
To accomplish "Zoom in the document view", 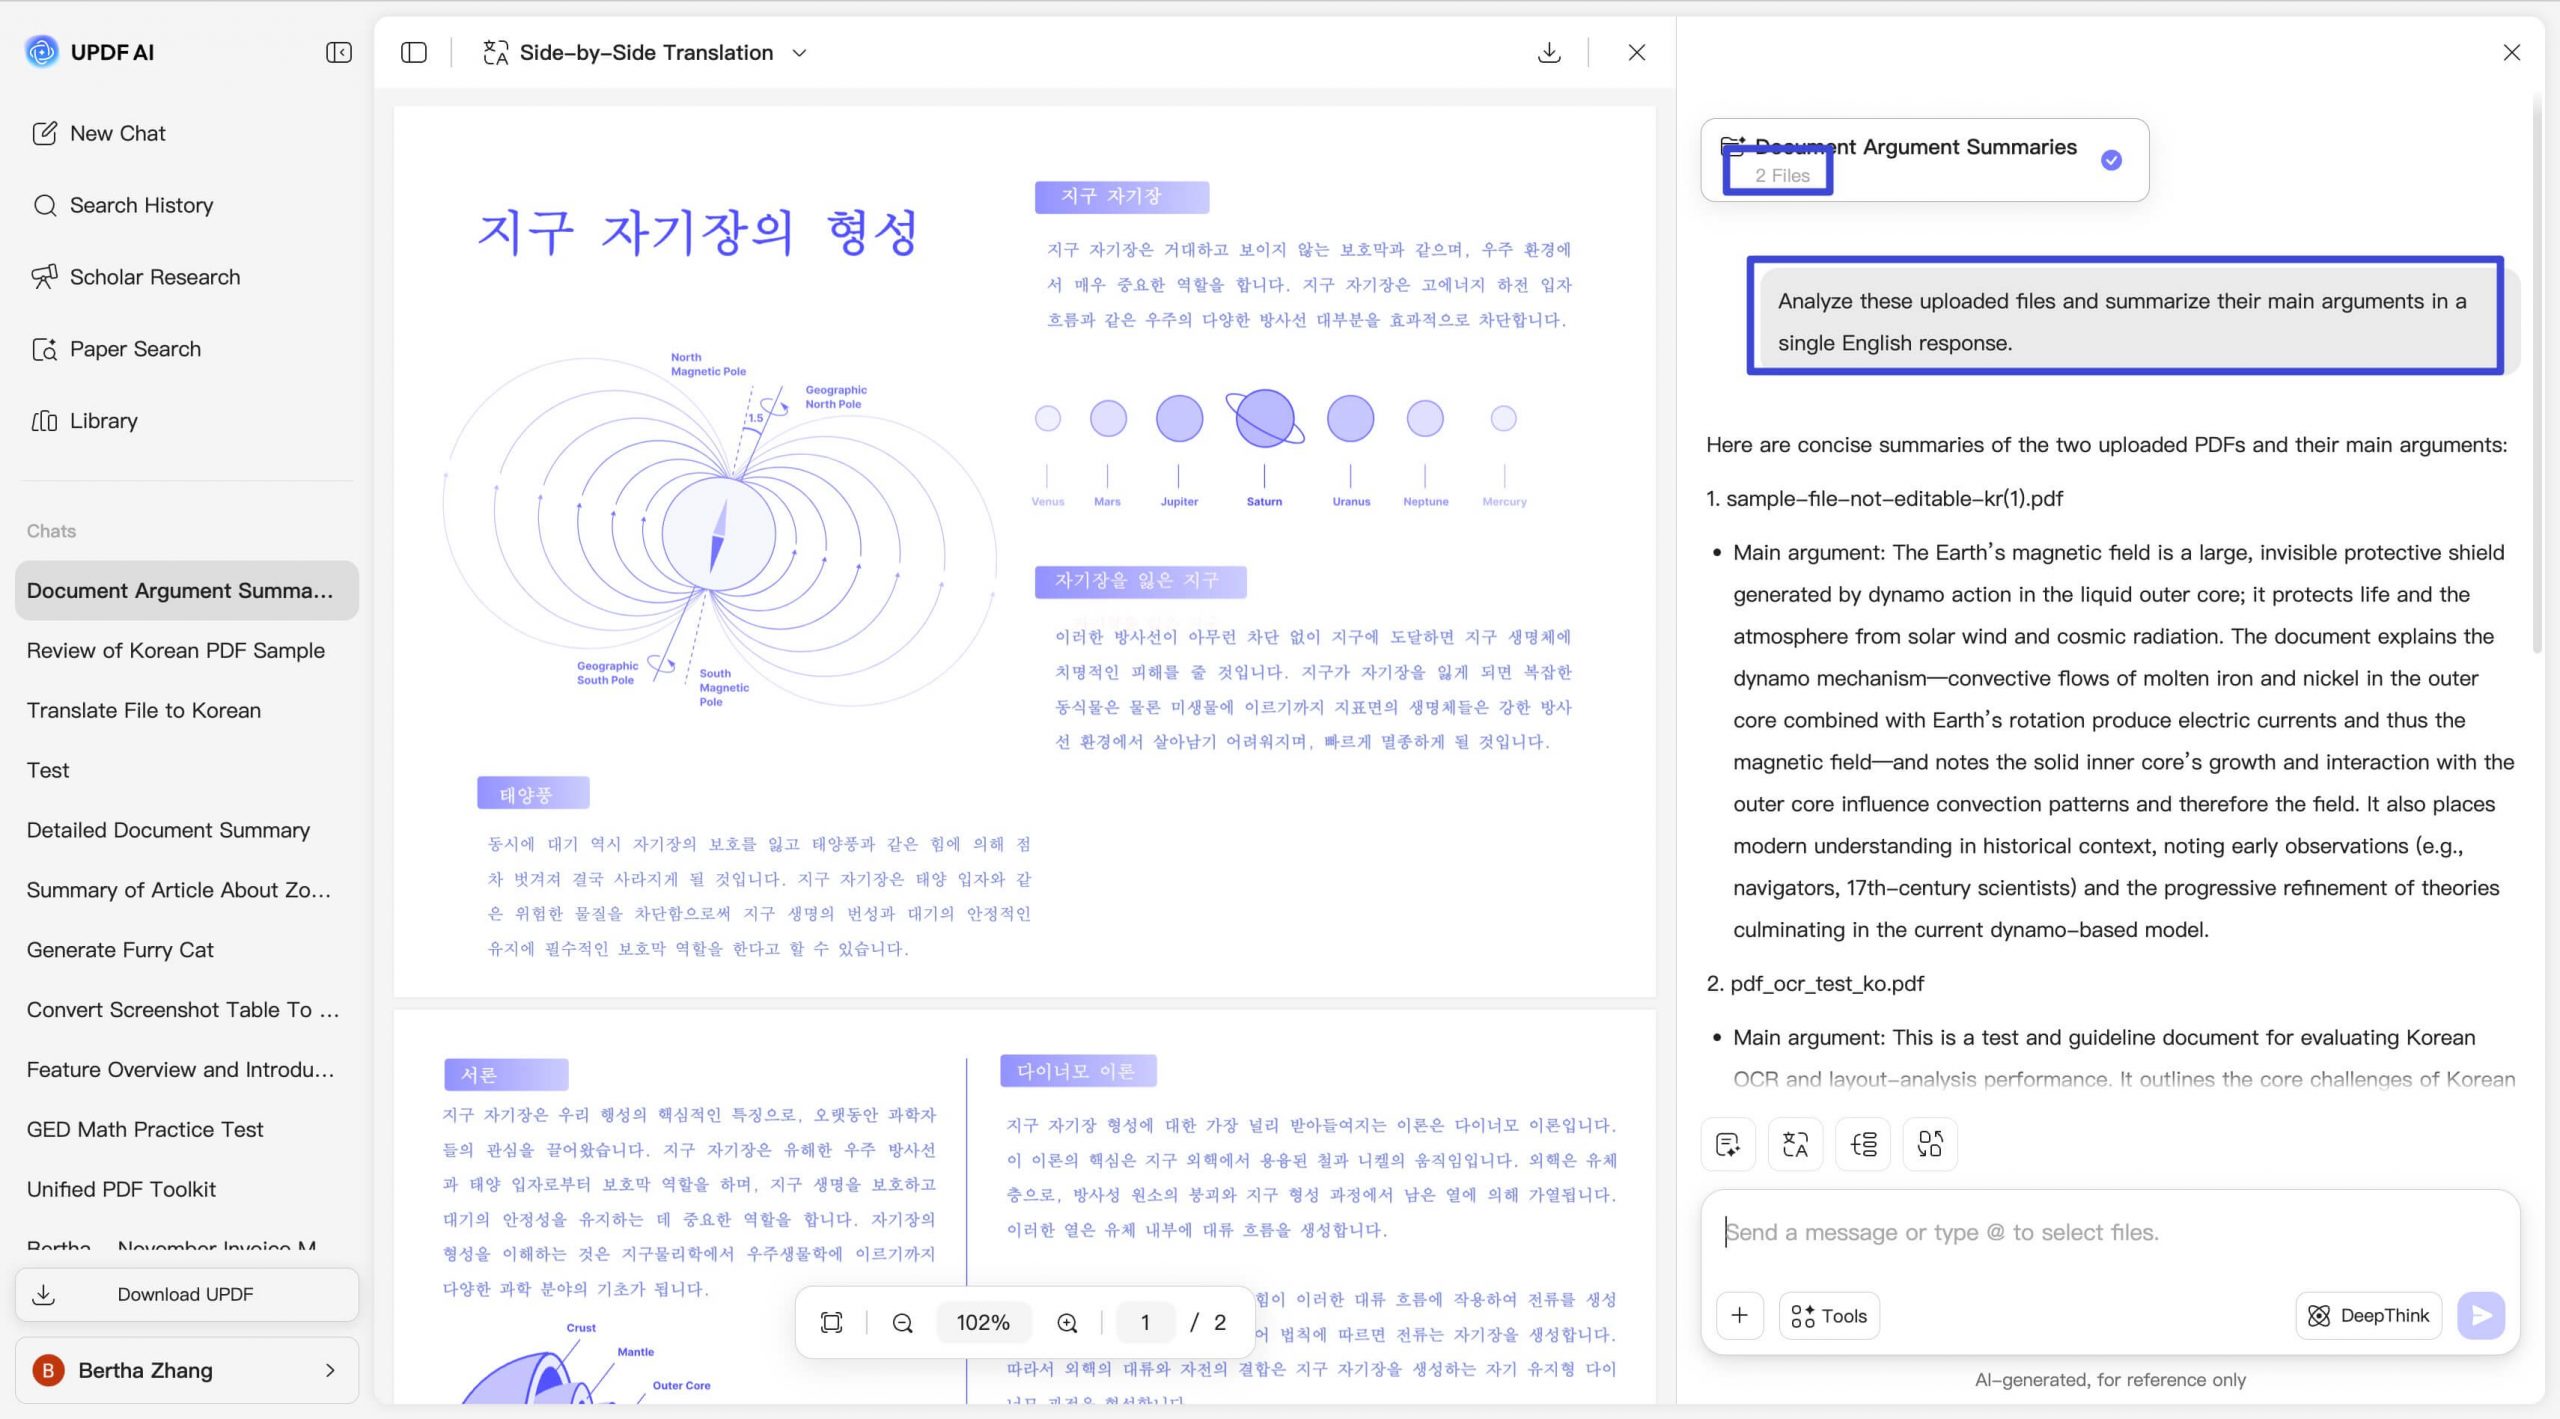I will point(1067,1323).
